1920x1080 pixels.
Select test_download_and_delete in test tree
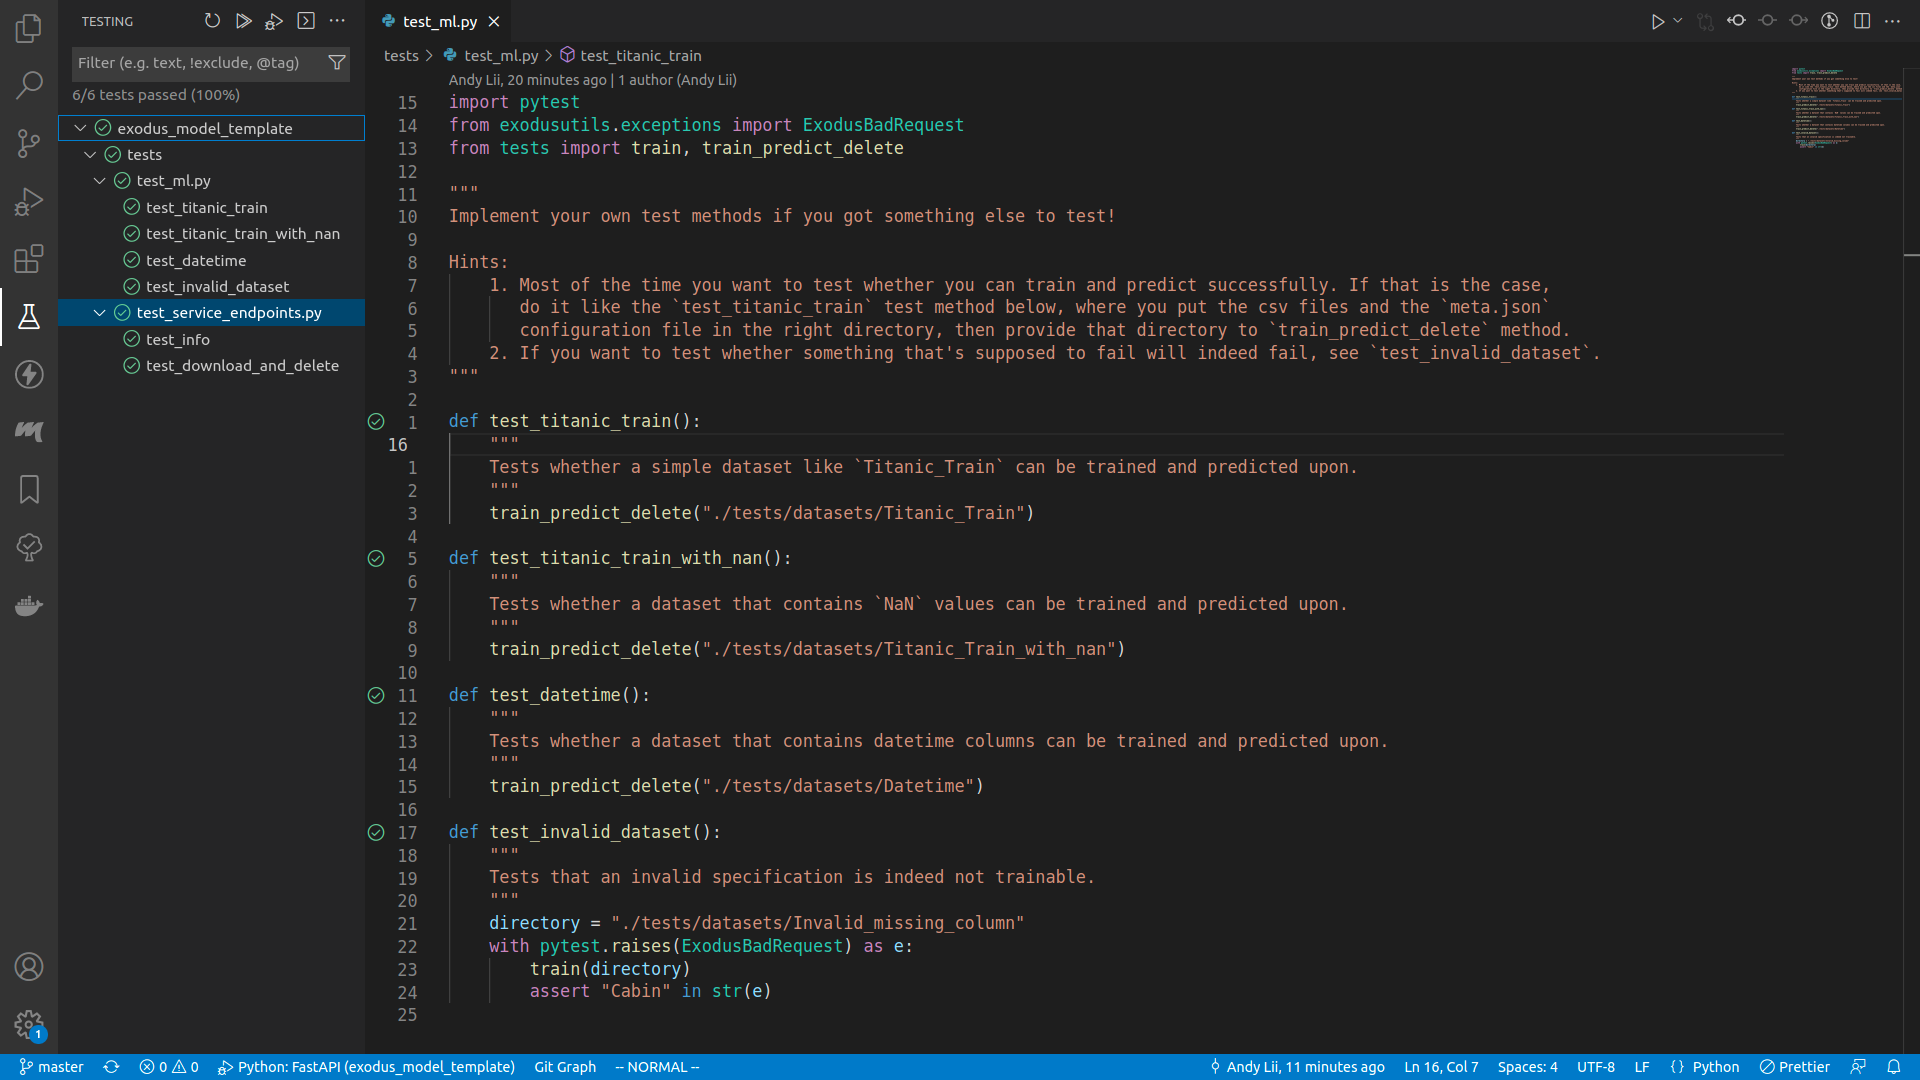(x=242, y=366)
